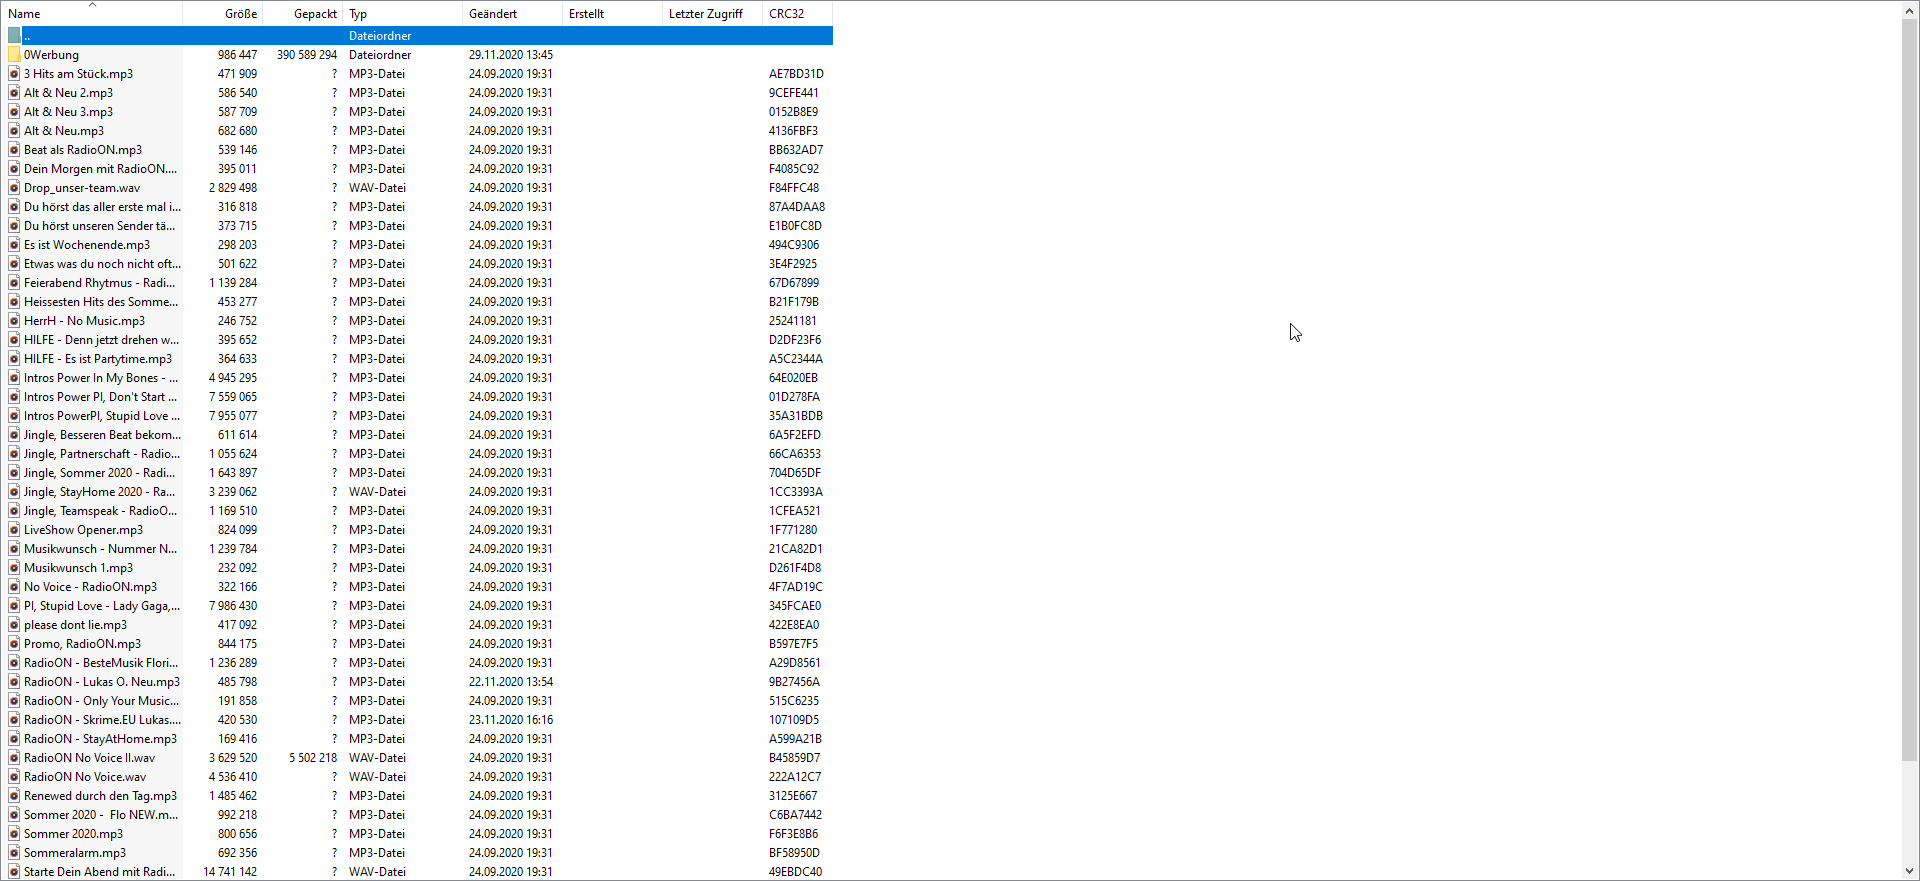Click the 0Werbung folder icon
The width and height of the screenshot is (1920, 881).
point(14,55)
